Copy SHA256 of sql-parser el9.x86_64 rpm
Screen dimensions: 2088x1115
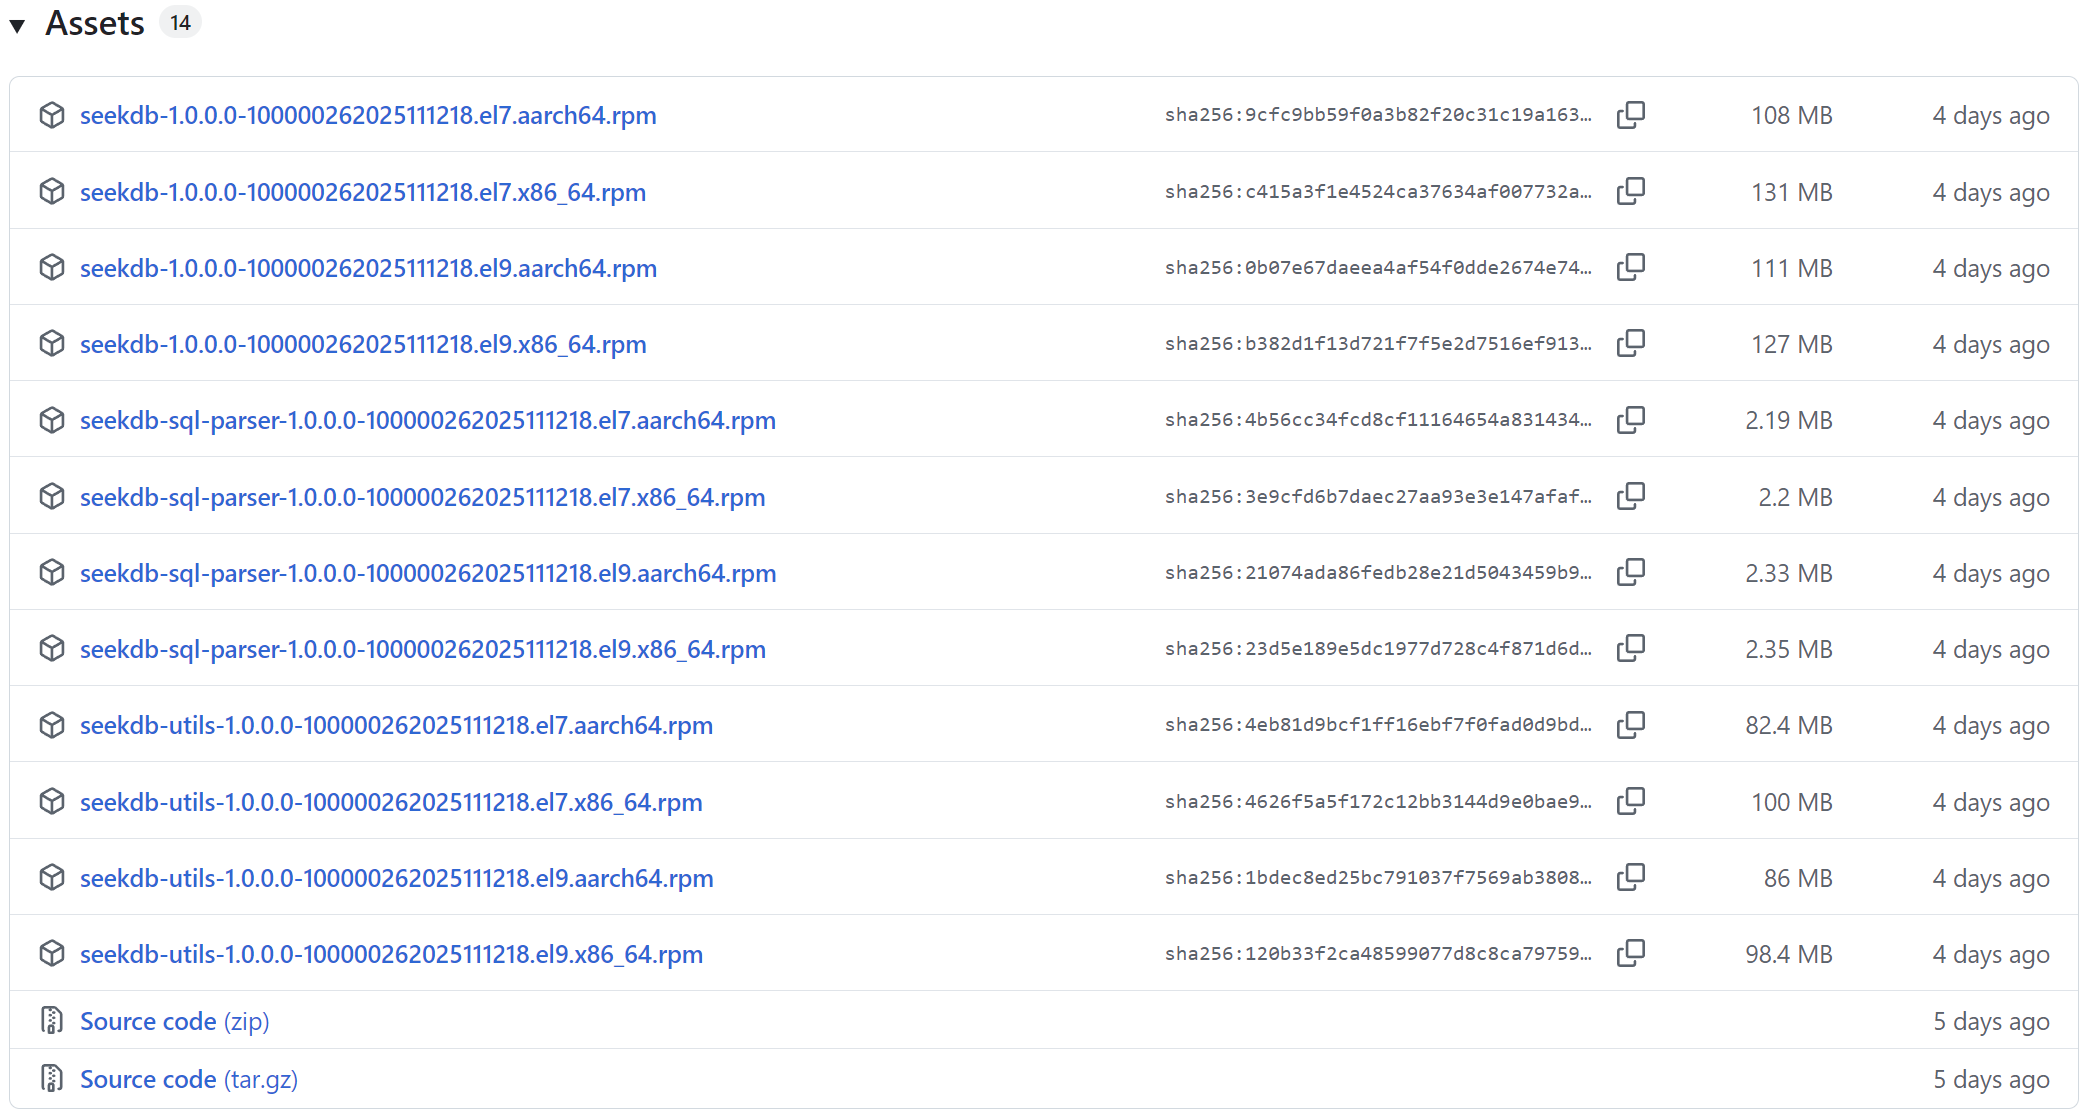click(1630, 648)
